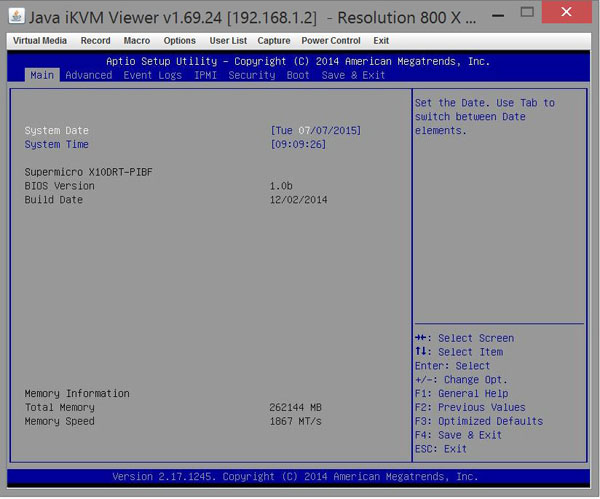This screenshot has height=499, width=600.
Task: Click the Java icon in title bar
Action: pyautogui.click(x=16, y=15)
